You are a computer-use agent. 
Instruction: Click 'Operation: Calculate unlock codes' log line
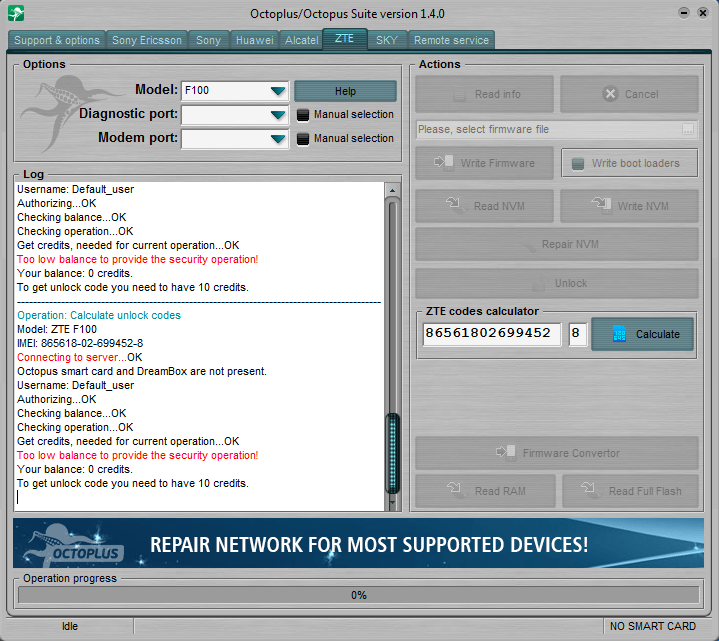pos(99,315)
